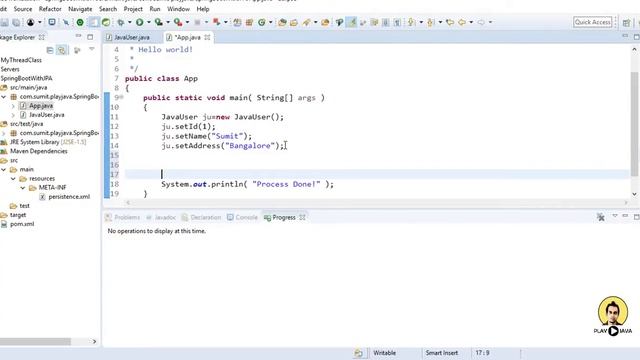
Task: Click the editor scroll down arrow
Action: (x=634, y=194)
